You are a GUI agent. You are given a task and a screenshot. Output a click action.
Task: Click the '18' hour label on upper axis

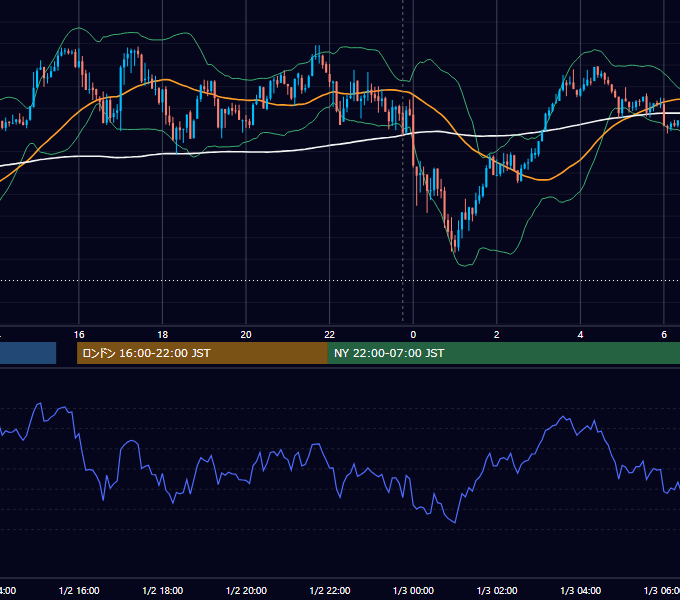tap(163, 335)
